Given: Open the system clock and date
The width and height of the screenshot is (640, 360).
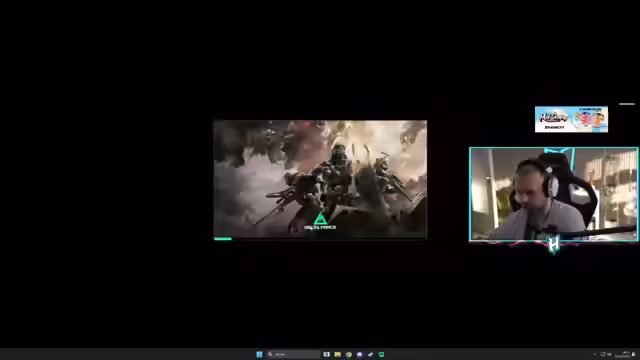Looking at the screenshot, I should click(x=623, y=354).
